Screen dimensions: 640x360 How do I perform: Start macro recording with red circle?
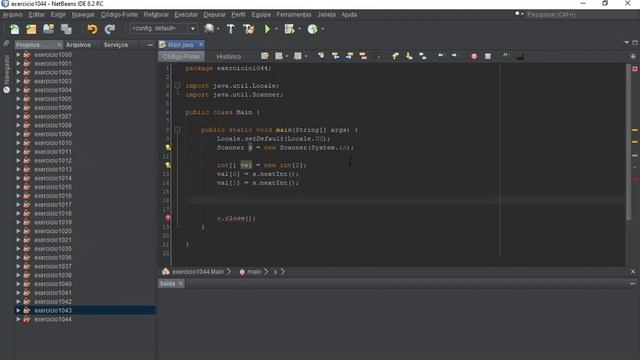point(474,56)
